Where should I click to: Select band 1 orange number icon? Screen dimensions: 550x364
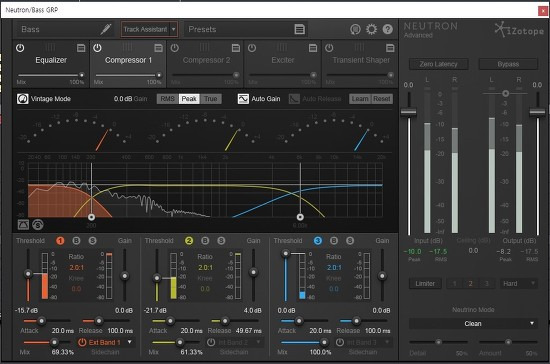click(x=60, y=241)
